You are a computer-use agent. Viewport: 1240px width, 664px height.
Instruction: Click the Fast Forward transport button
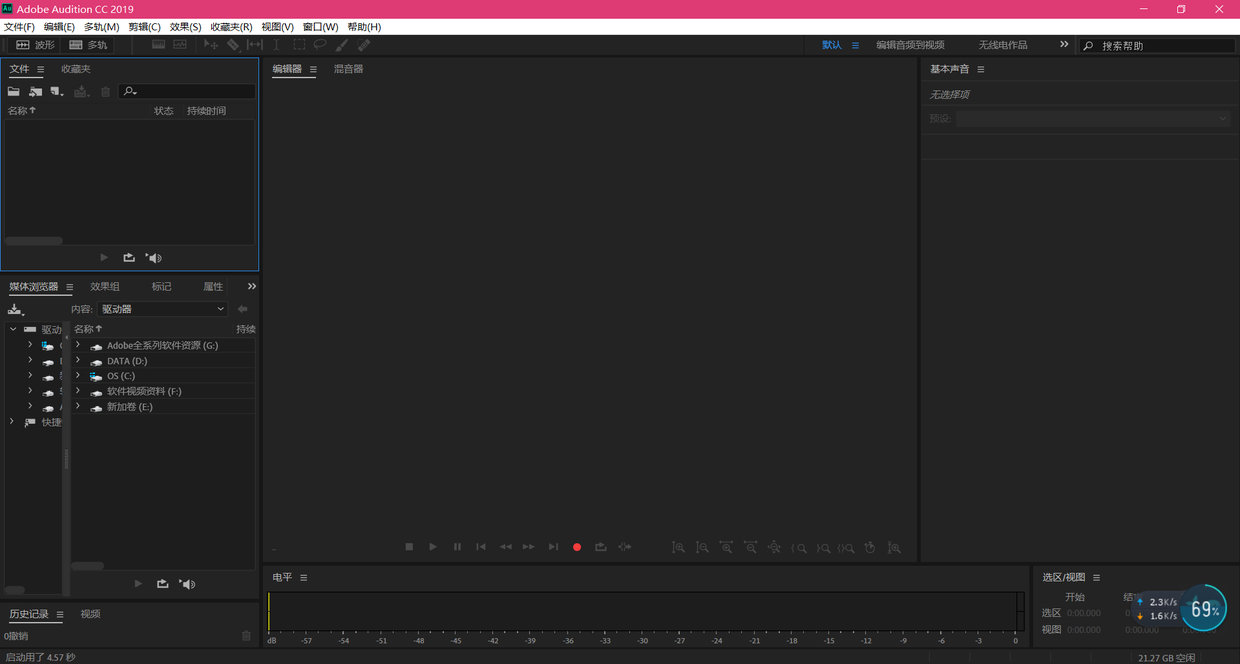coord(529,547)
